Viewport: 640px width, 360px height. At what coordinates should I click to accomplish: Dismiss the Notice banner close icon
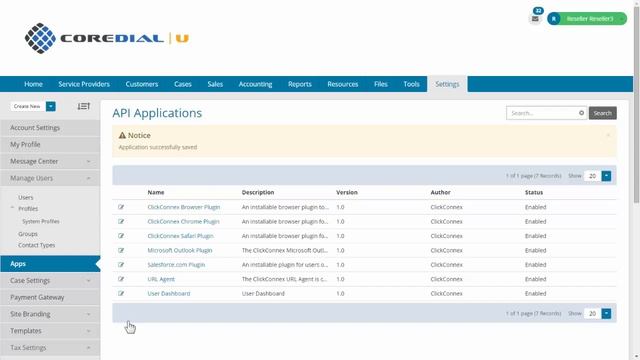click(608, 135)
